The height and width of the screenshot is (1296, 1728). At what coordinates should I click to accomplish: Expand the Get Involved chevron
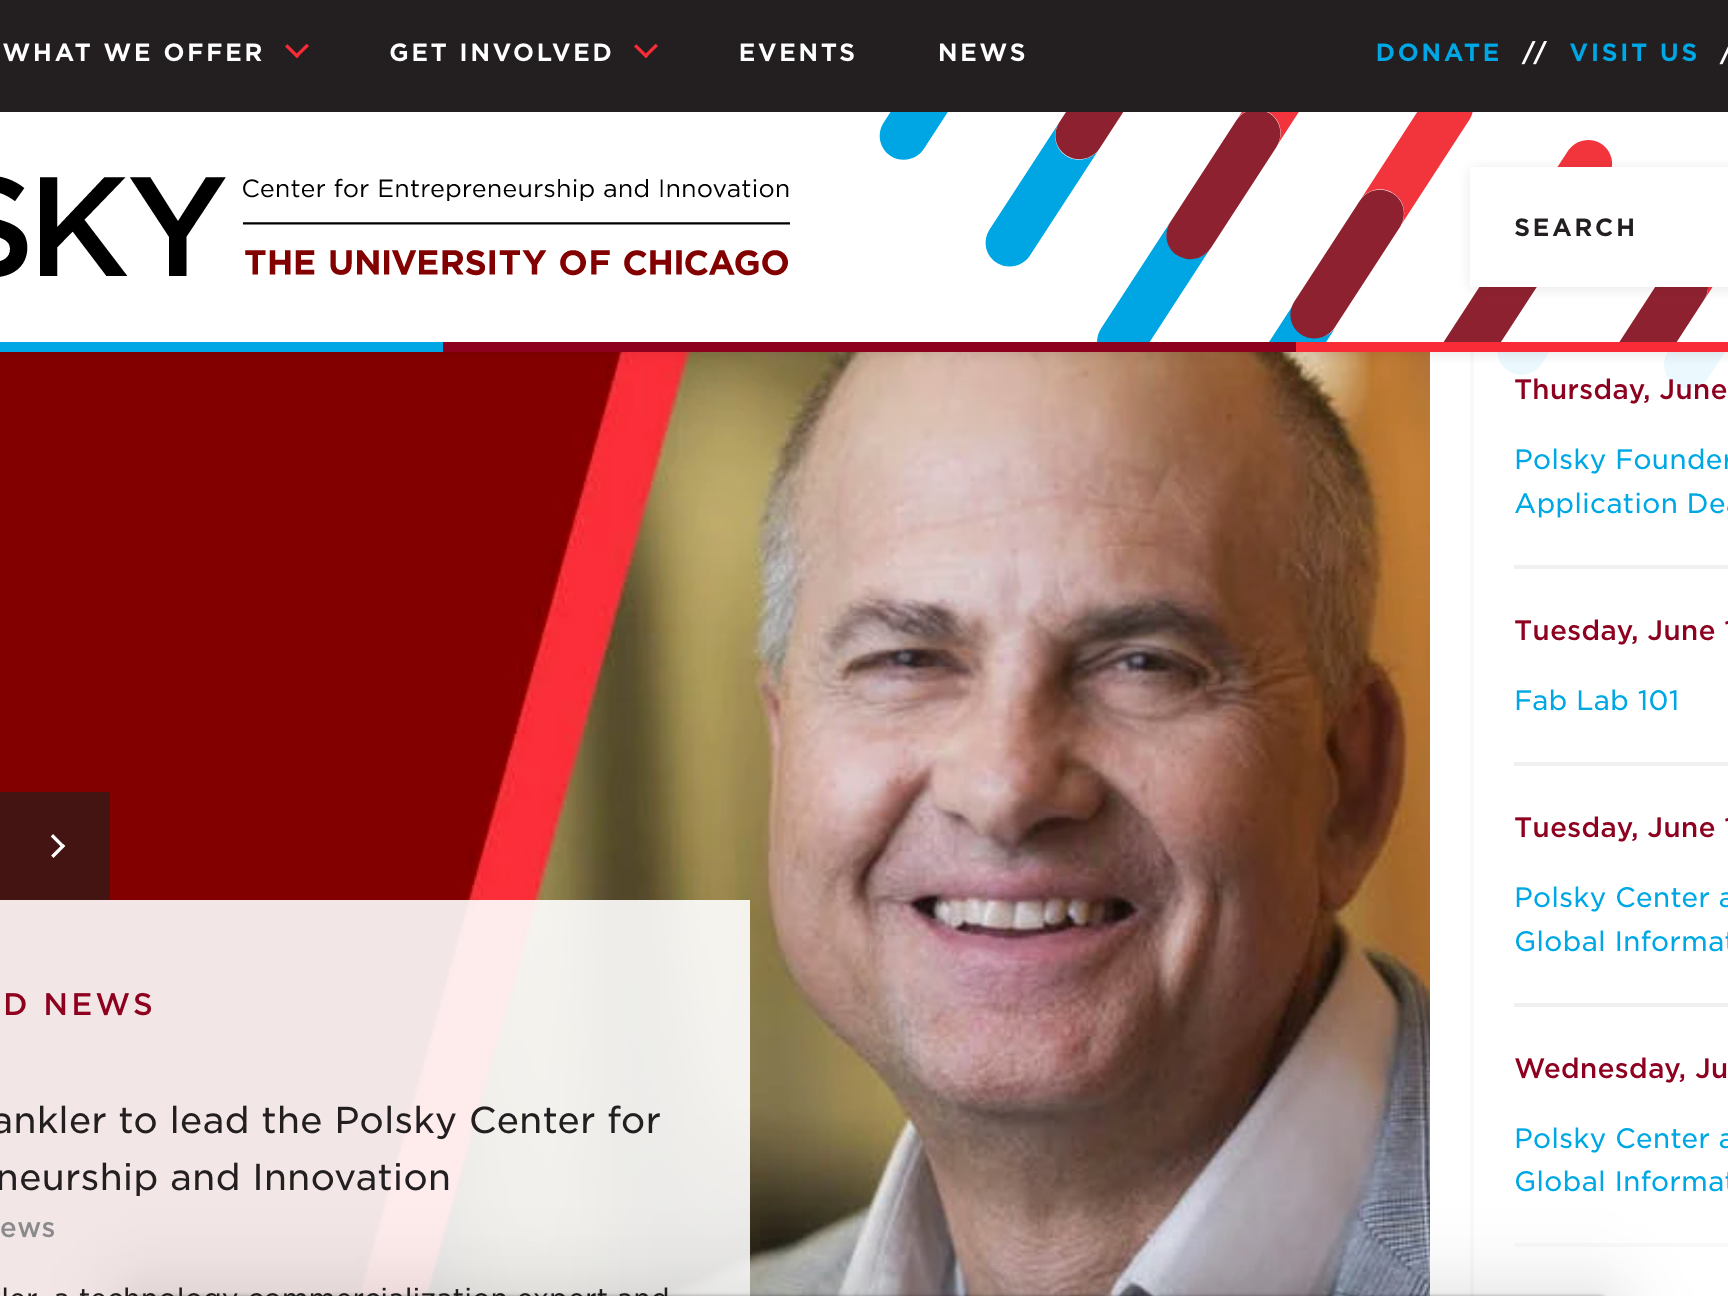pos(646,51)
